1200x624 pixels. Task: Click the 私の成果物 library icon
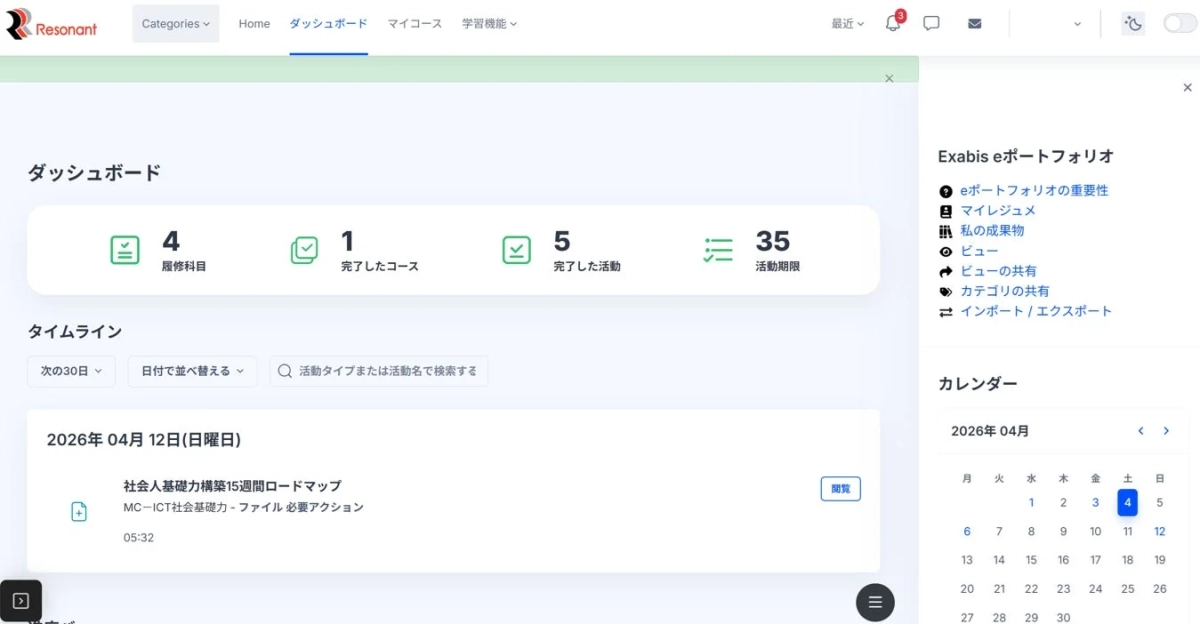[948, 230]
